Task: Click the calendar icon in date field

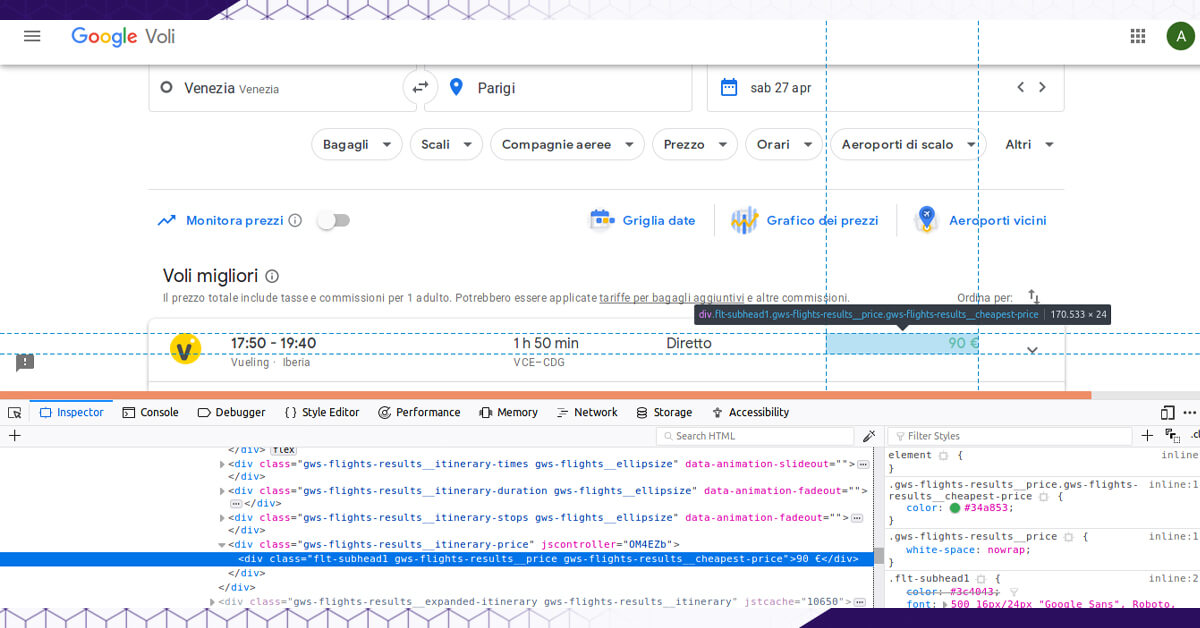Action: click(x=729, y=87)
